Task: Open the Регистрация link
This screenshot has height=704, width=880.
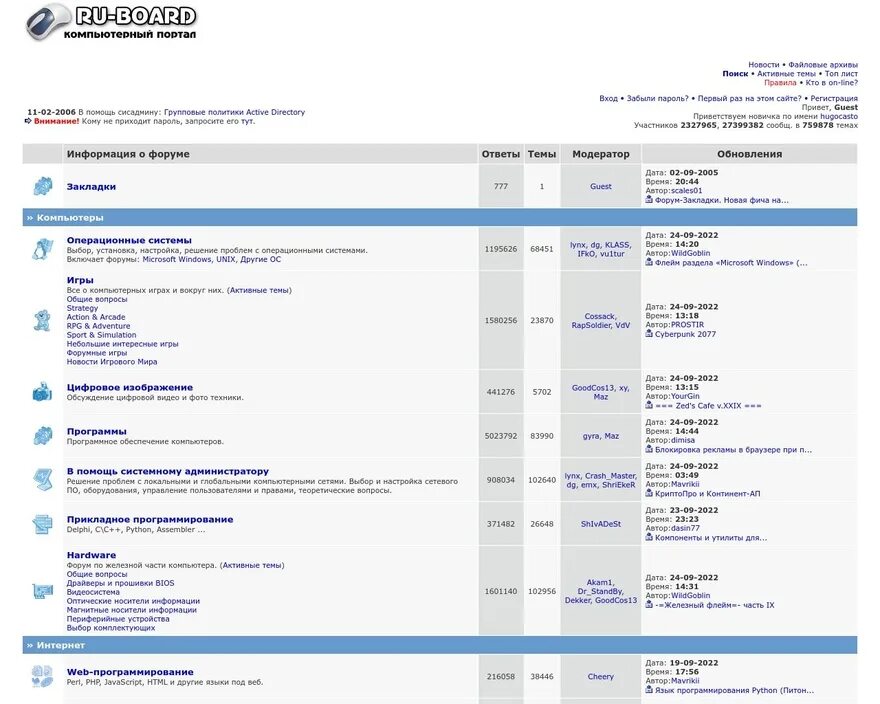Action: 834,98
